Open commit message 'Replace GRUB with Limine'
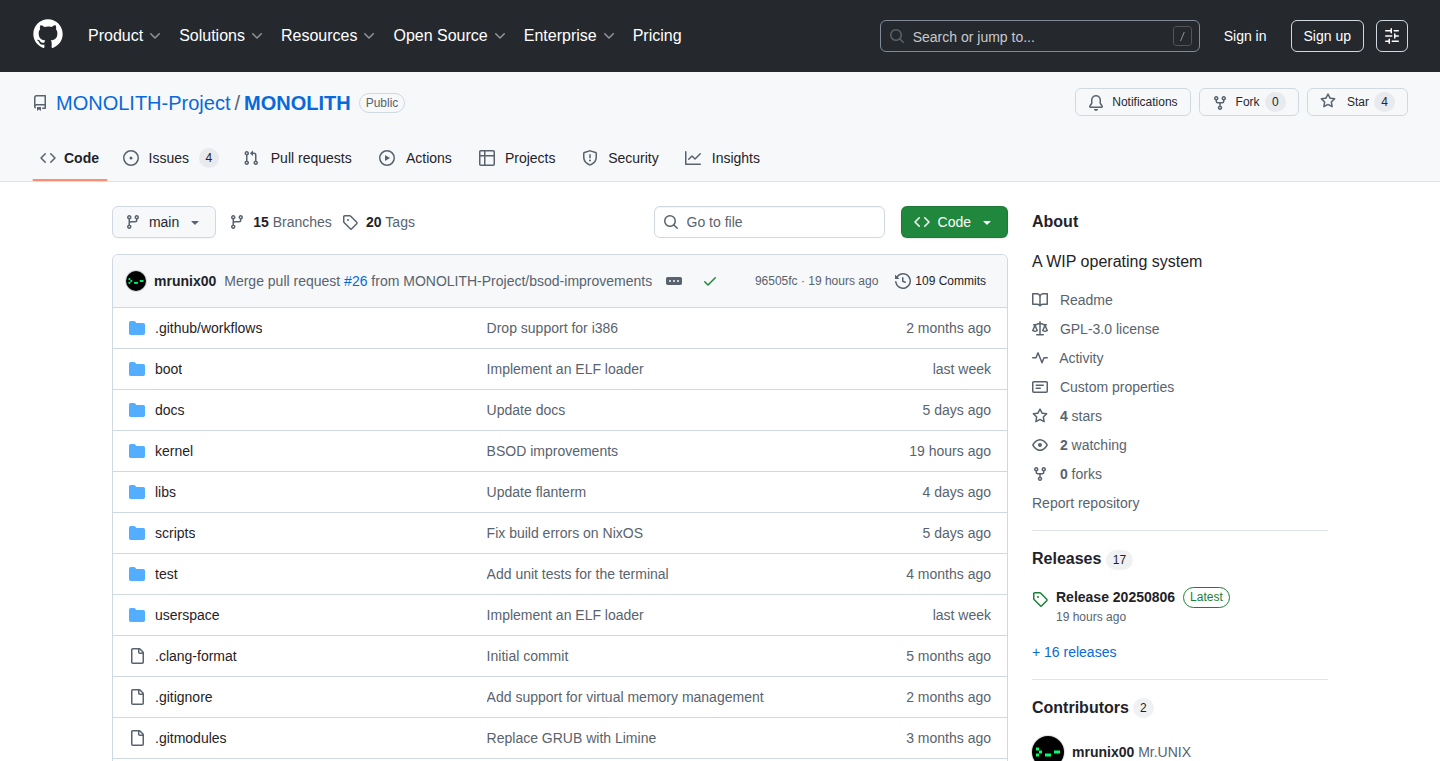This screenshot has width=1440, height=761. 571,738
